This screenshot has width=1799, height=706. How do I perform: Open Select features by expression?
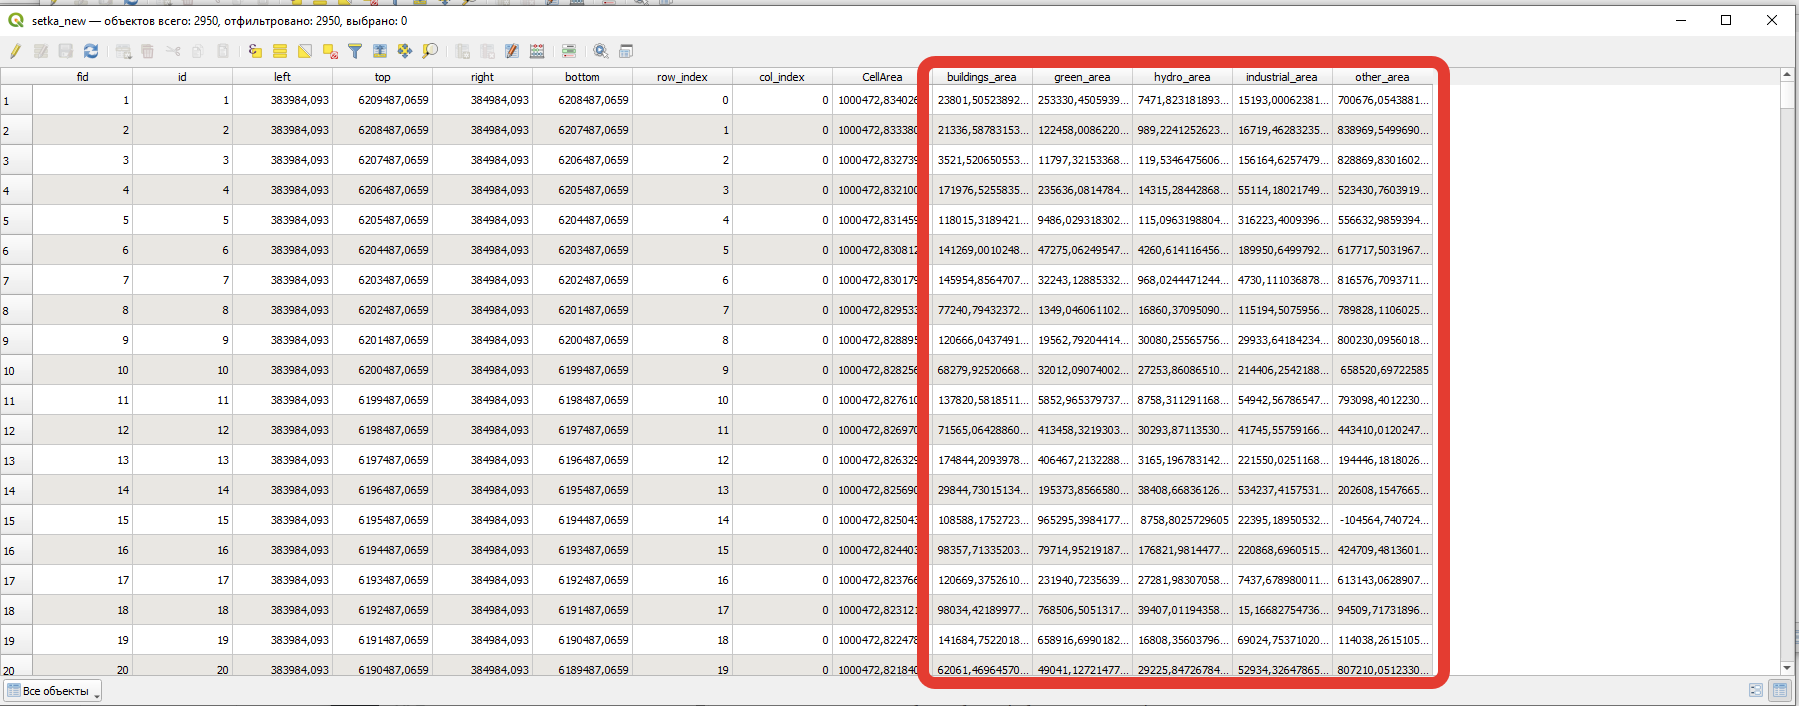coord(255,51)
